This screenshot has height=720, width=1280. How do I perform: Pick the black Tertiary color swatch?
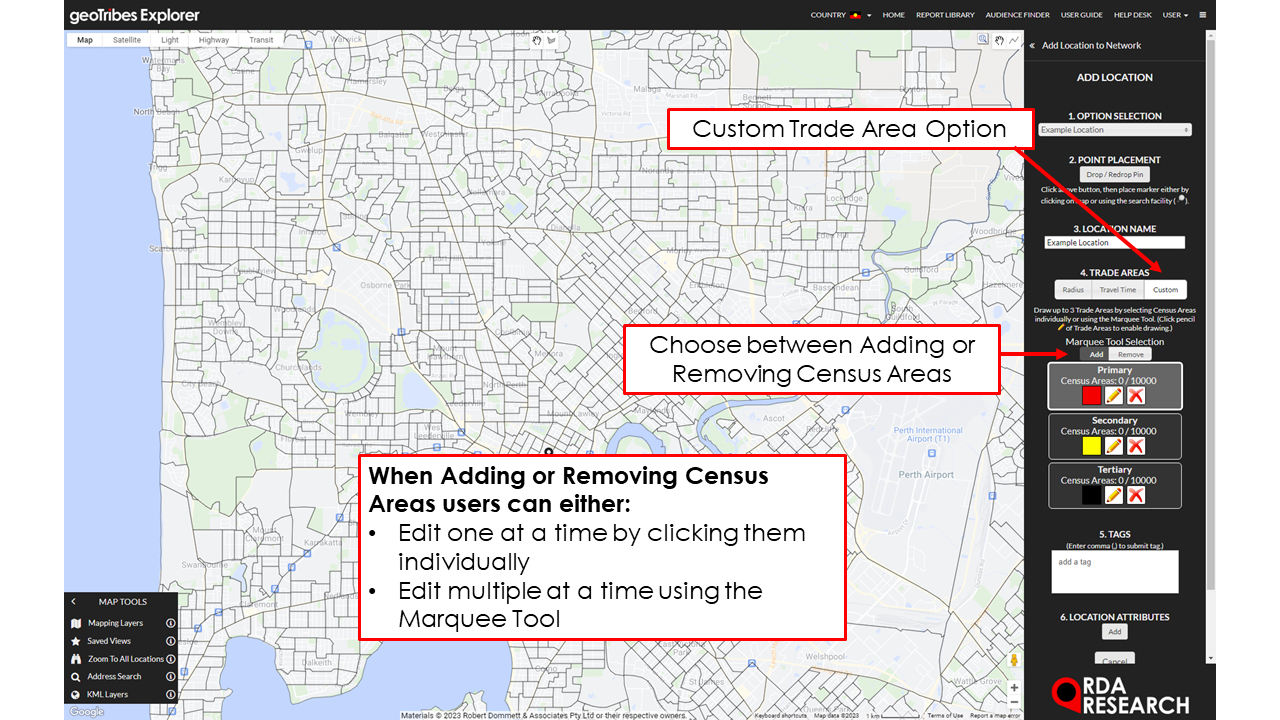[1091, 494]
